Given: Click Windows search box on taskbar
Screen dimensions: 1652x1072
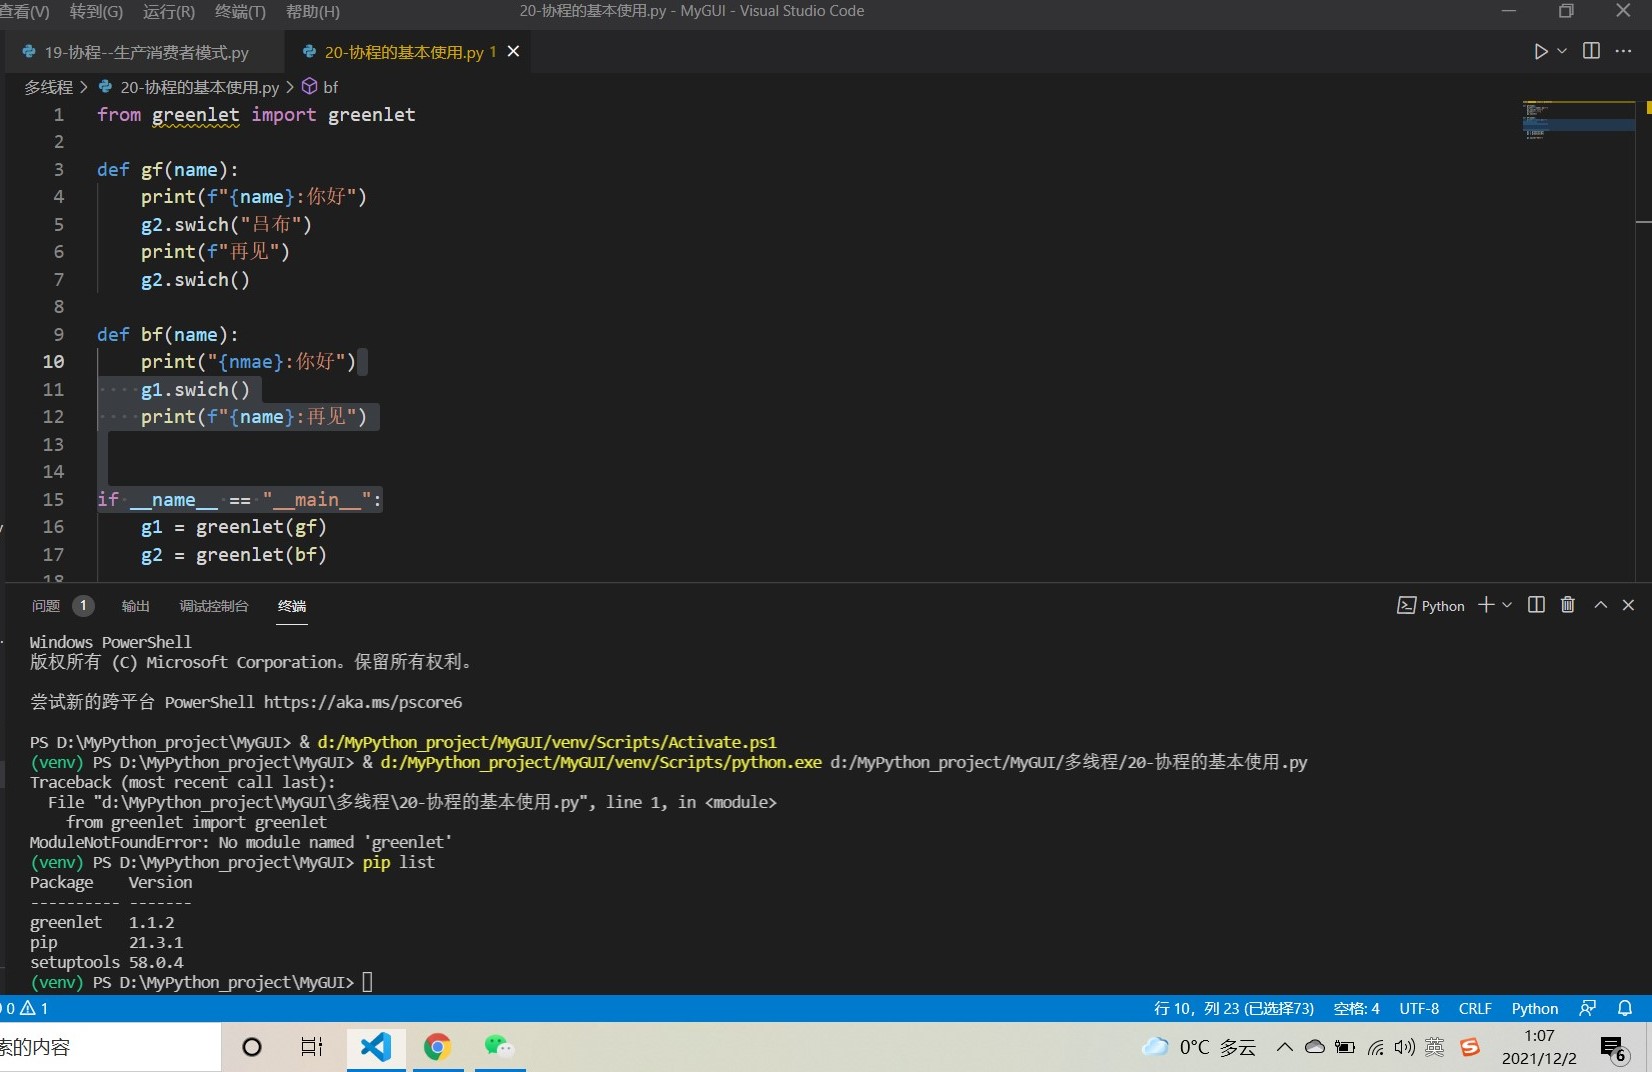Looking at the screenshot, I should [x=110, y=1047].
